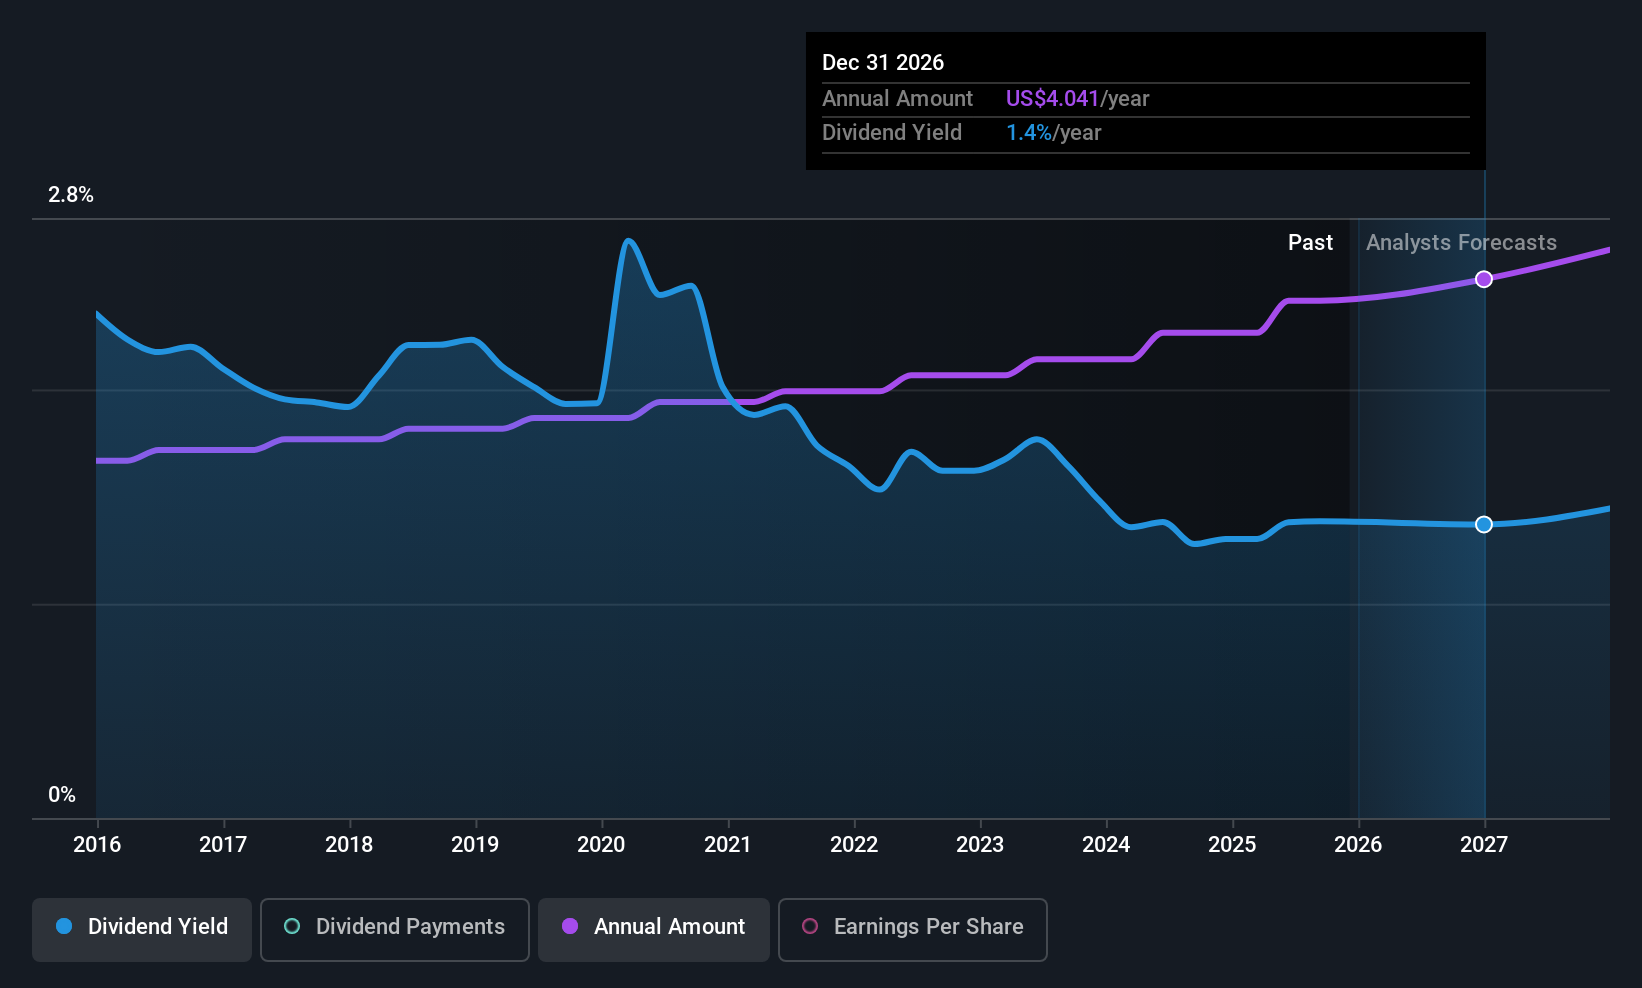Enable the Dividend Payments legend series
1642x988 pixels.
pyautogui.click(x=394, y=928)
